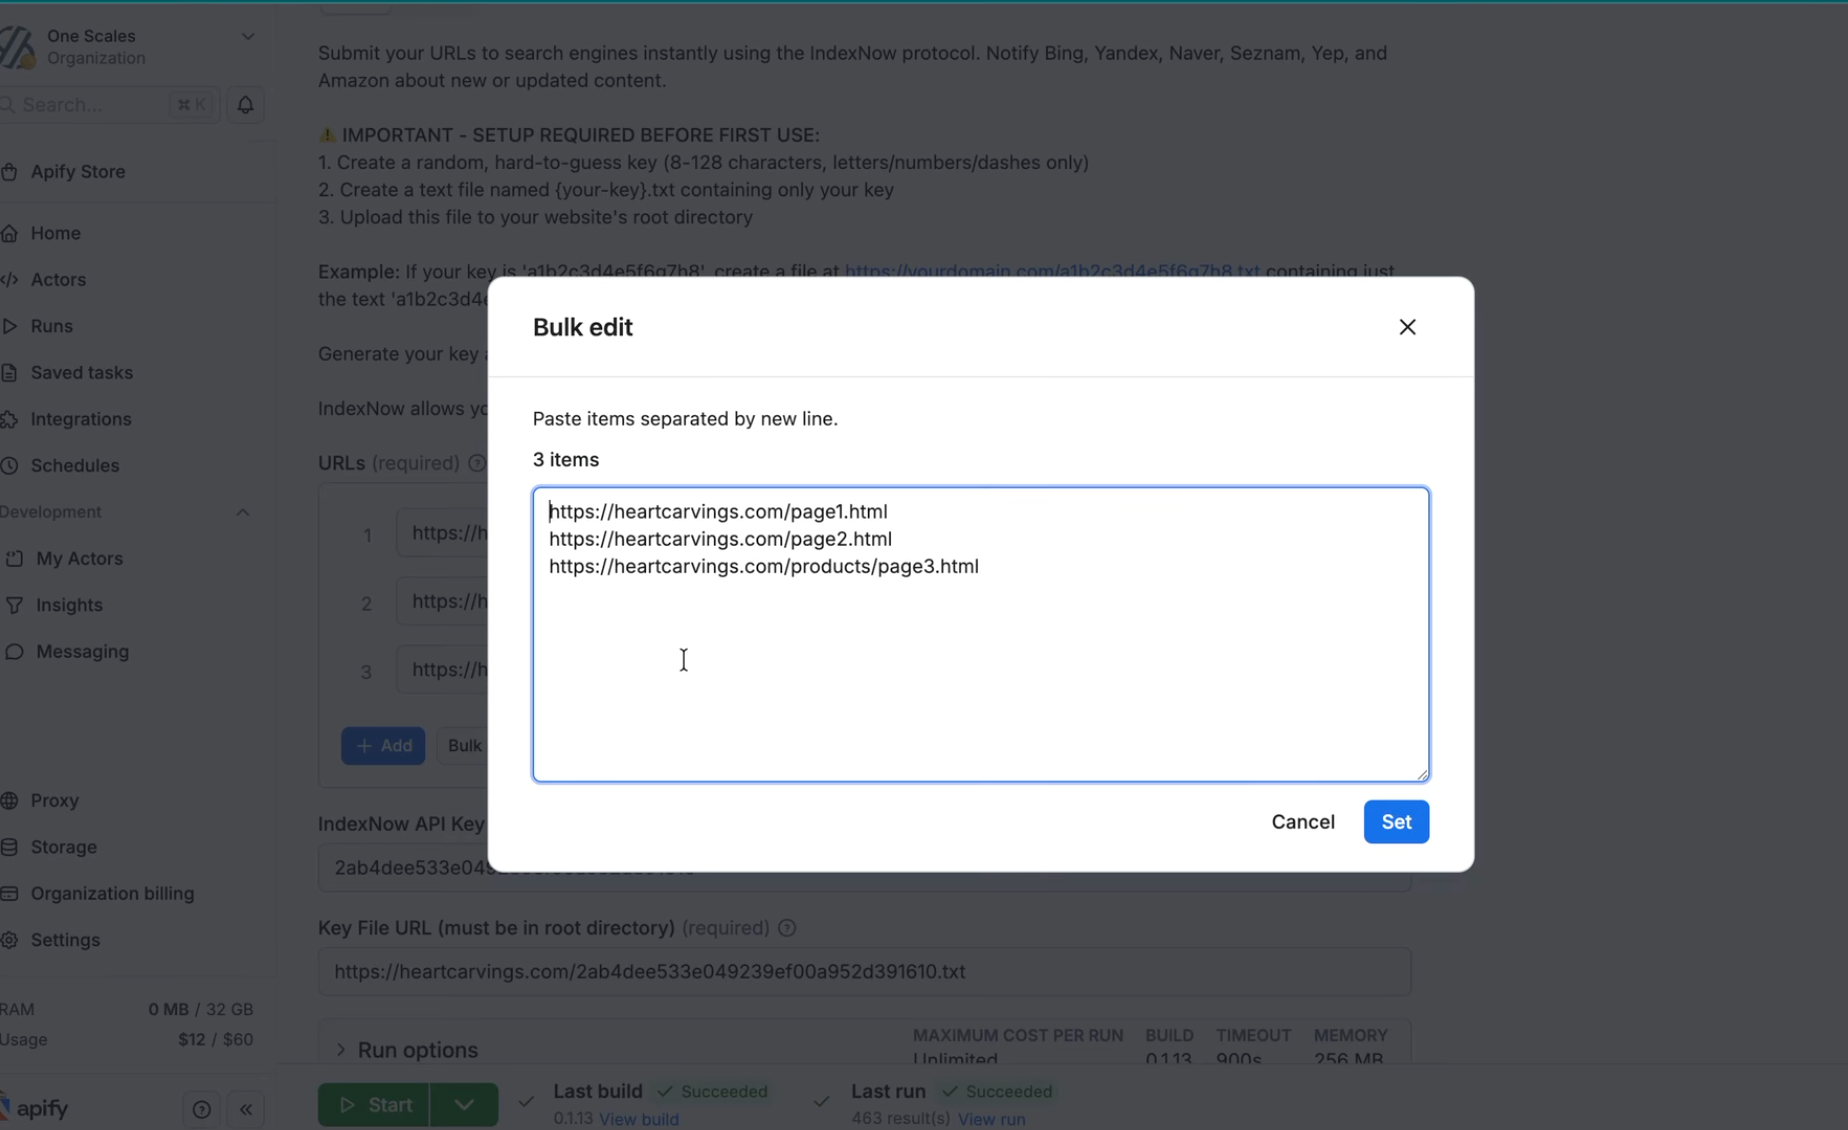Open the Apify Store

pyautogui.click(x=77, y=171)
